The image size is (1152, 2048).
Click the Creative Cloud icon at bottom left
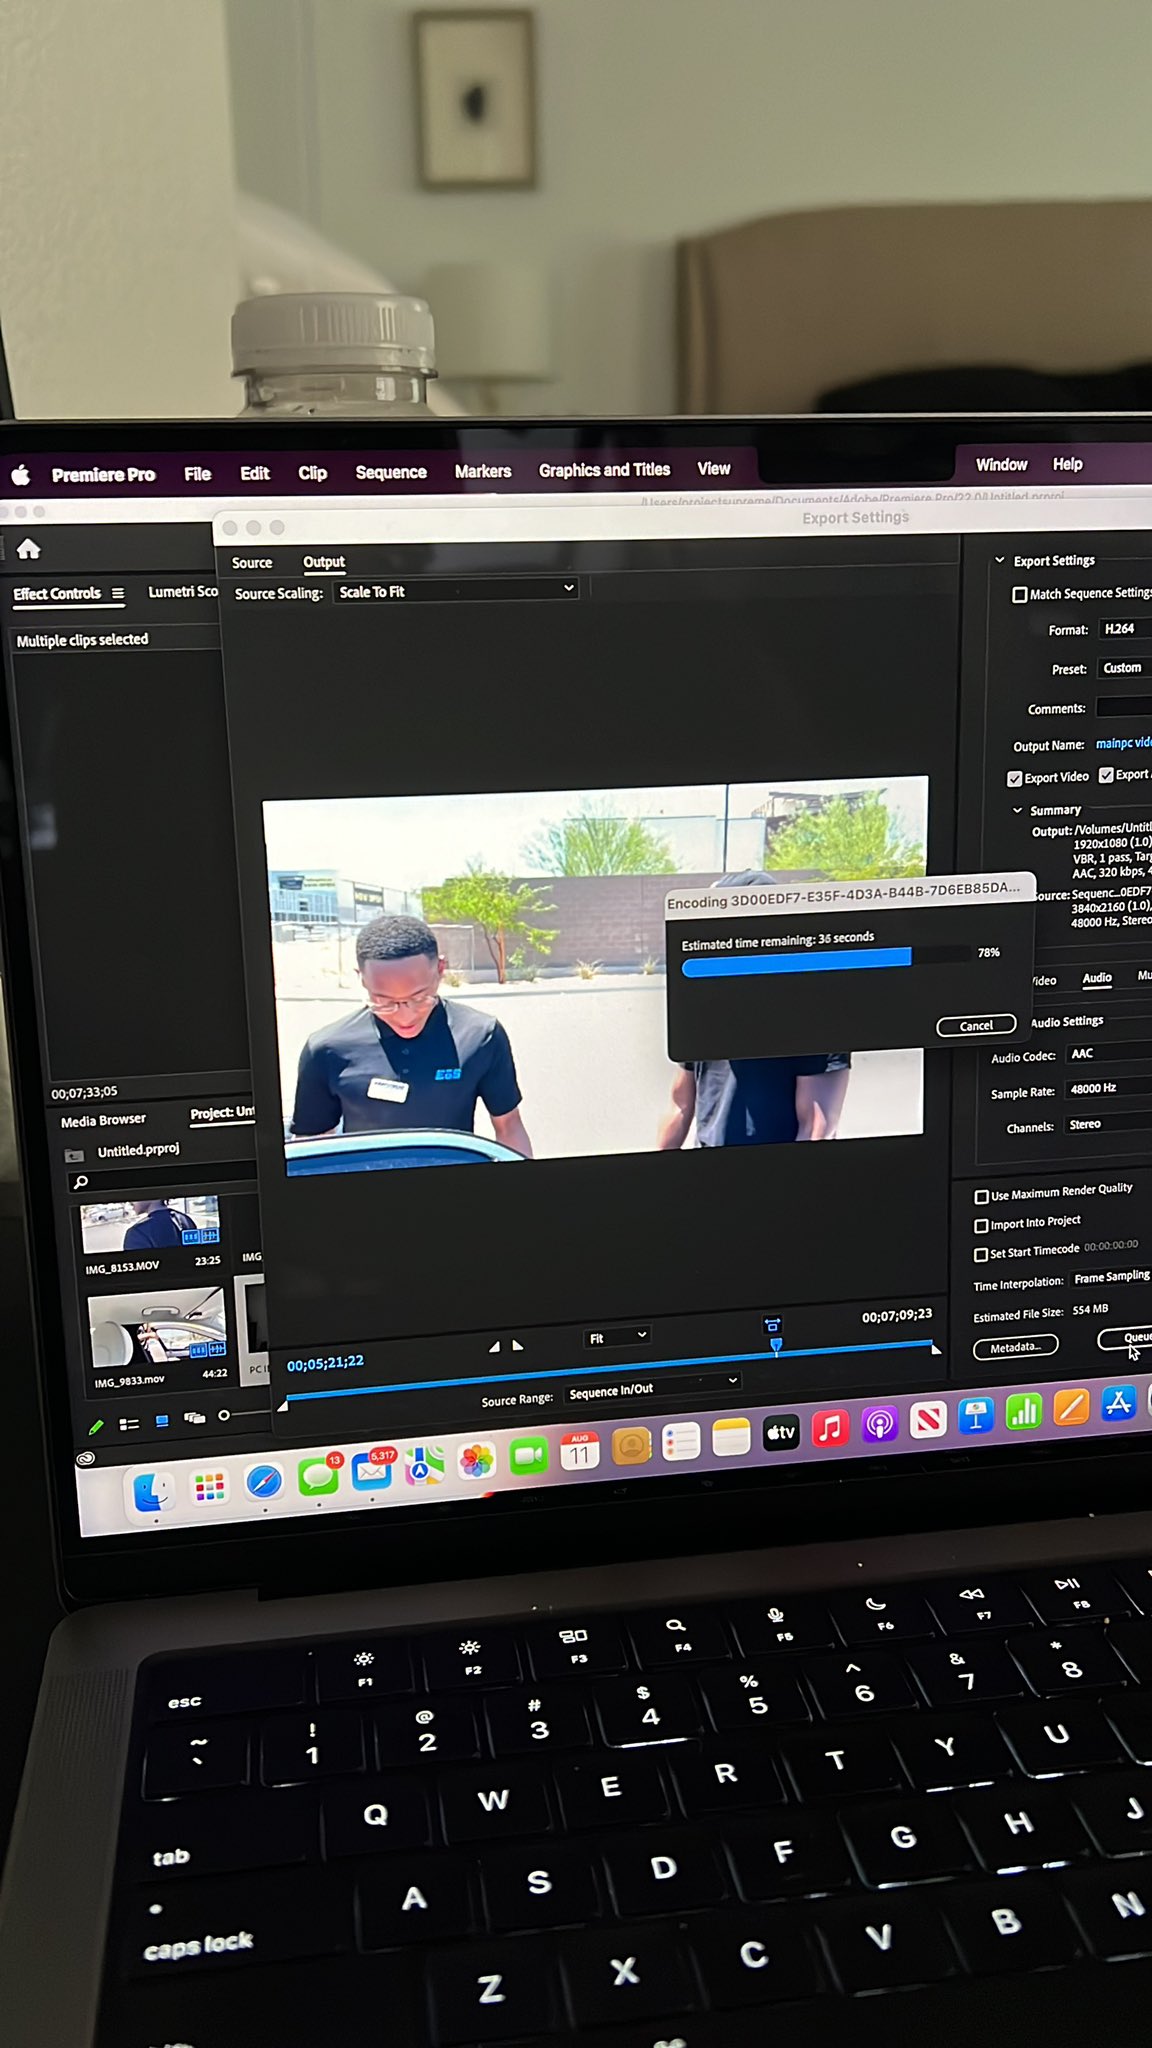click(86, 1458)
